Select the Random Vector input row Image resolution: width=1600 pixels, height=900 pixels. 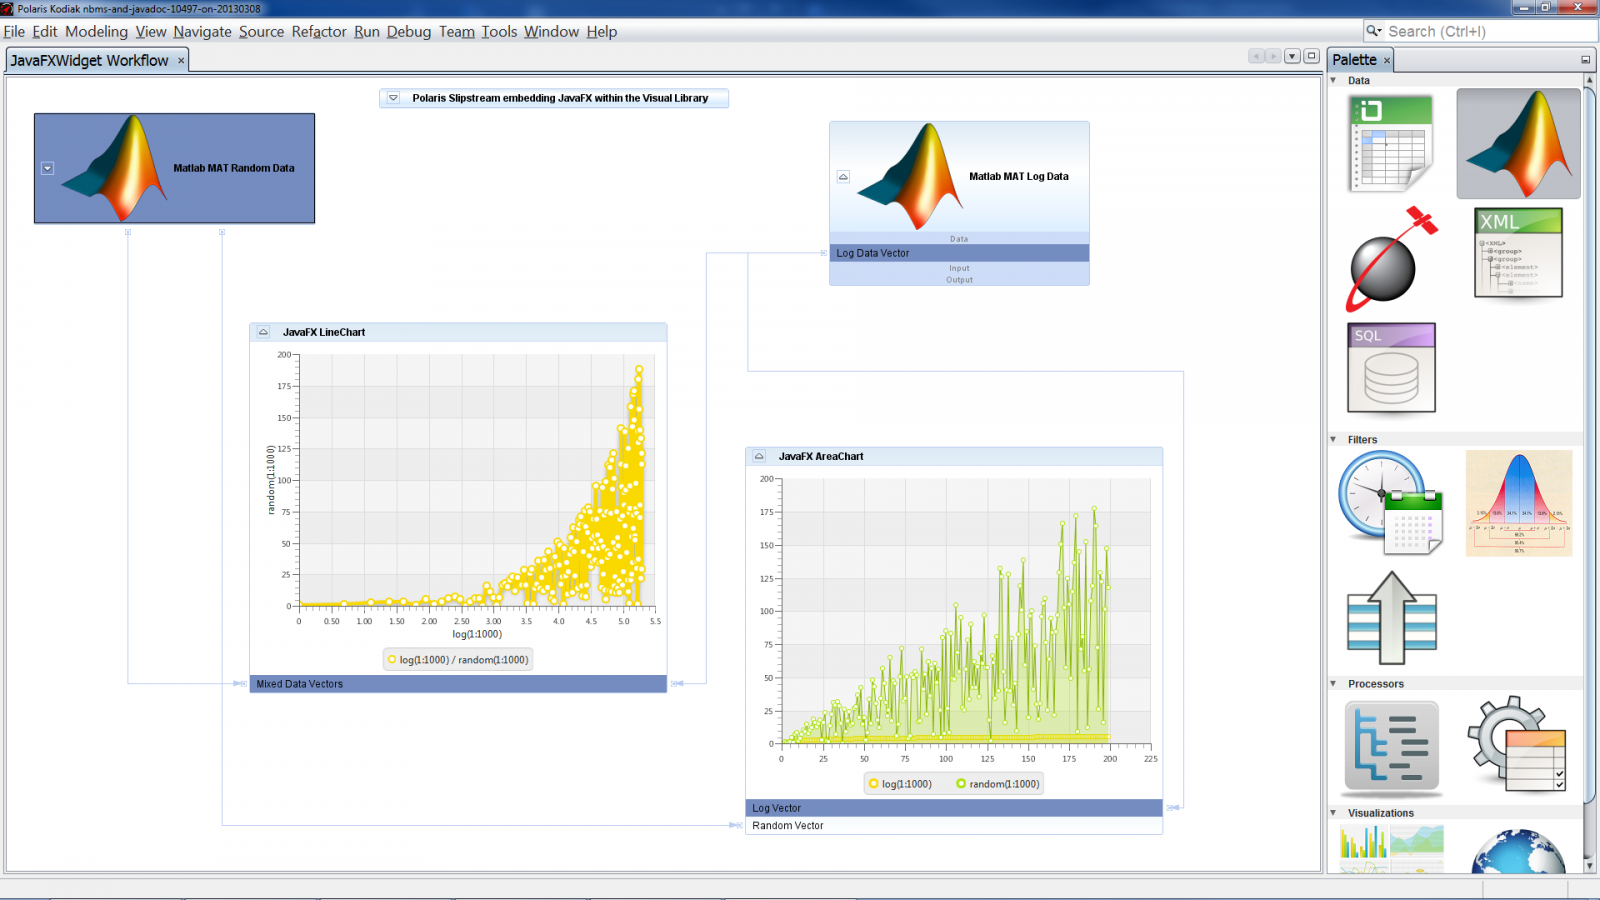[953, 826]
